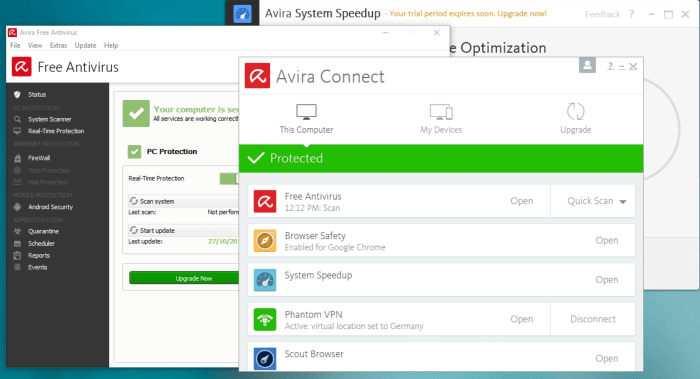The image size is (700, 379).
Task: Open the Extras menu in Free Antivirus
Action: click(58, 46)
